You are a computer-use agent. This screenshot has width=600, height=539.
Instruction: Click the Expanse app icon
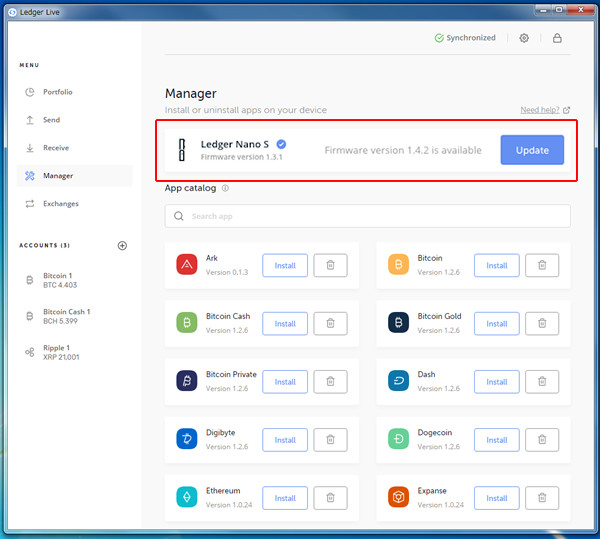point(398,497)
